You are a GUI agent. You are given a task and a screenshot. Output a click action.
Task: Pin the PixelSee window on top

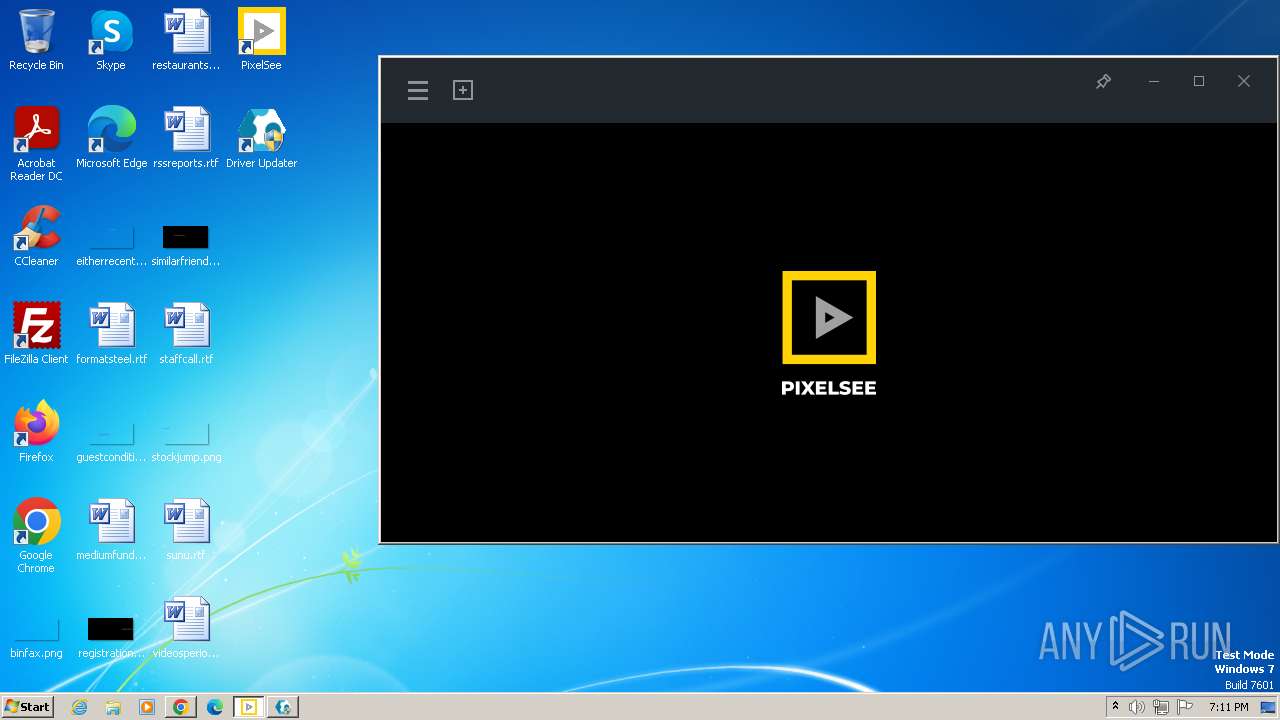[1104, 81]
